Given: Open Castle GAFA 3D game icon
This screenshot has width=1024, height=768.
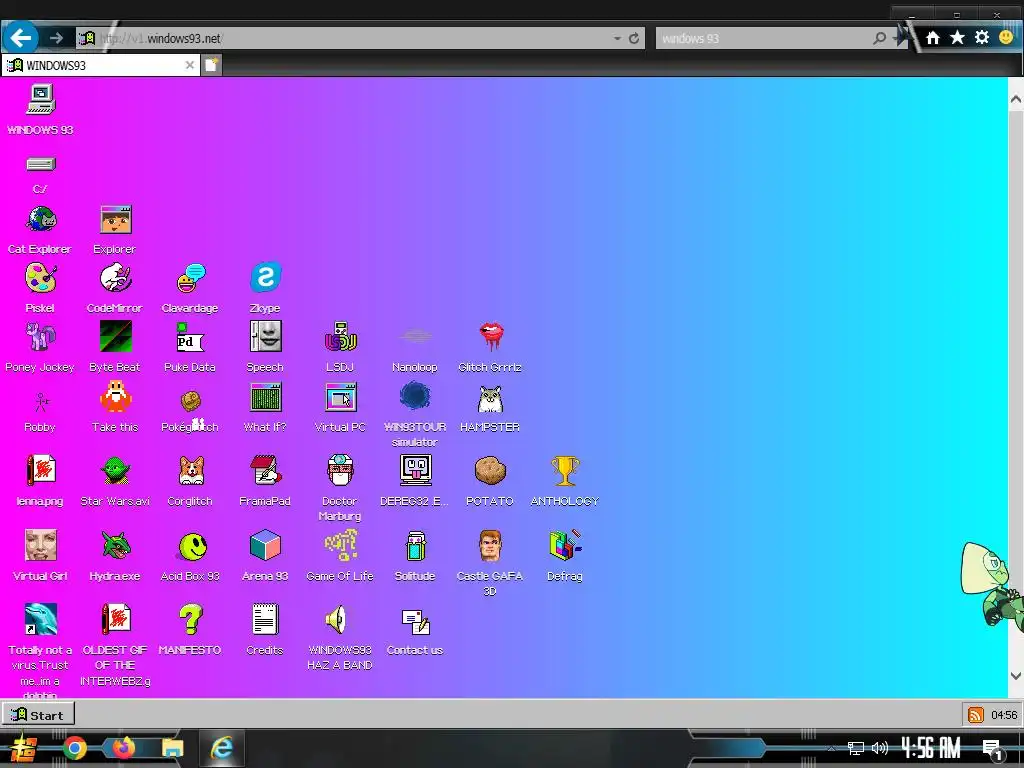Looking at the screenshot, I should click(x=490, y=546).
